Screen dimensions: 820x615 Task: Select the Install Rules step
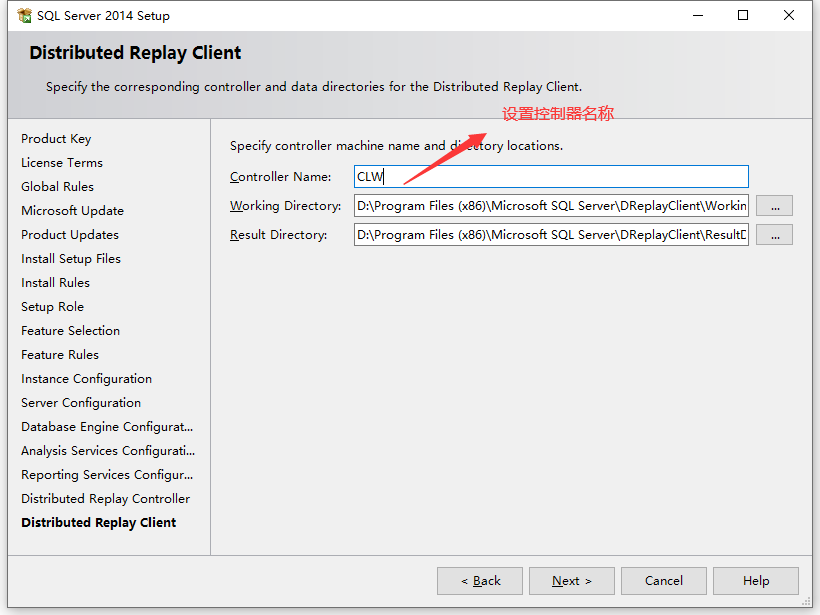55,283
